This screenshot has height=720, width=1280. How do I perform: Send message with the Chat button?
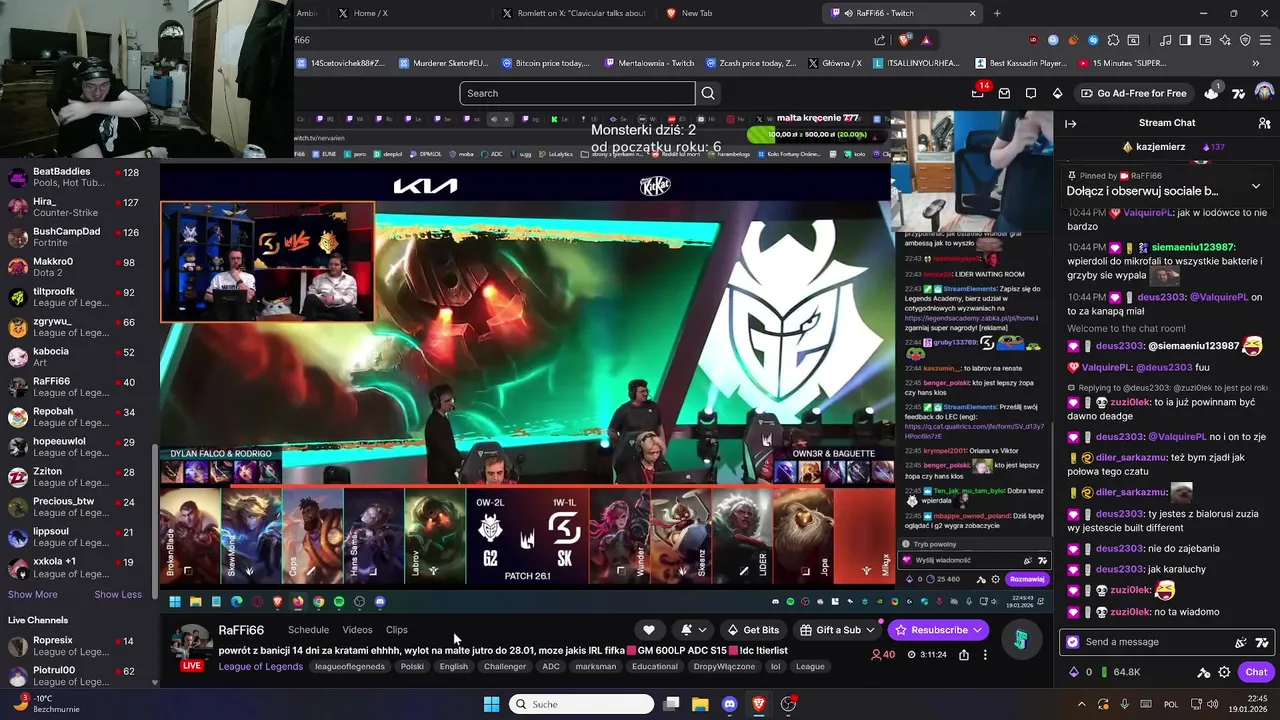[1256, 672]
